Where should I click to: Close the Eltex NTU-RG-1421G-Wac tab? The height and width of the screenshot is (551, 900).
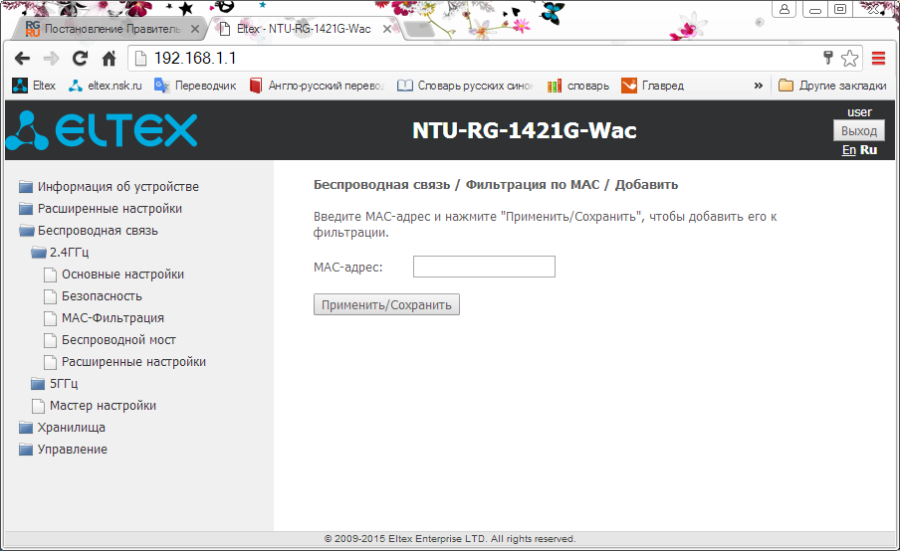387,29
